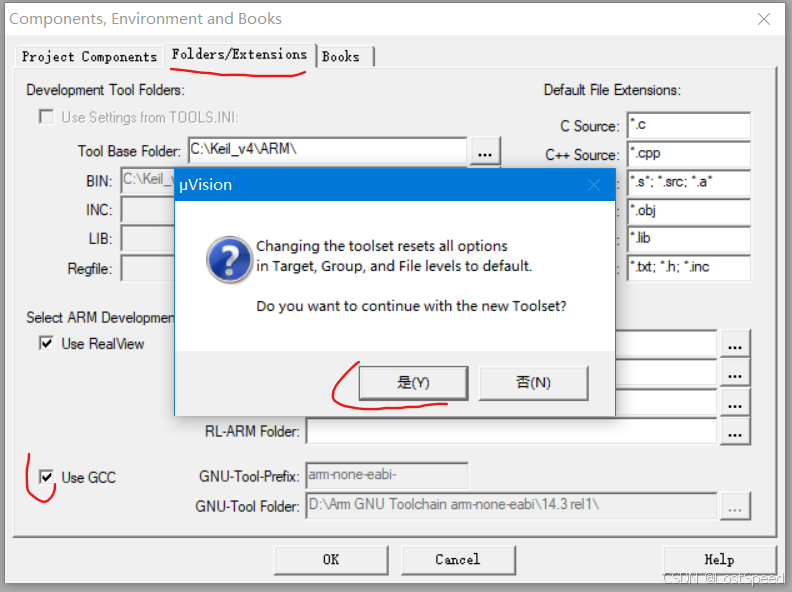Switch to the Project Components tab

pos(89,57)
